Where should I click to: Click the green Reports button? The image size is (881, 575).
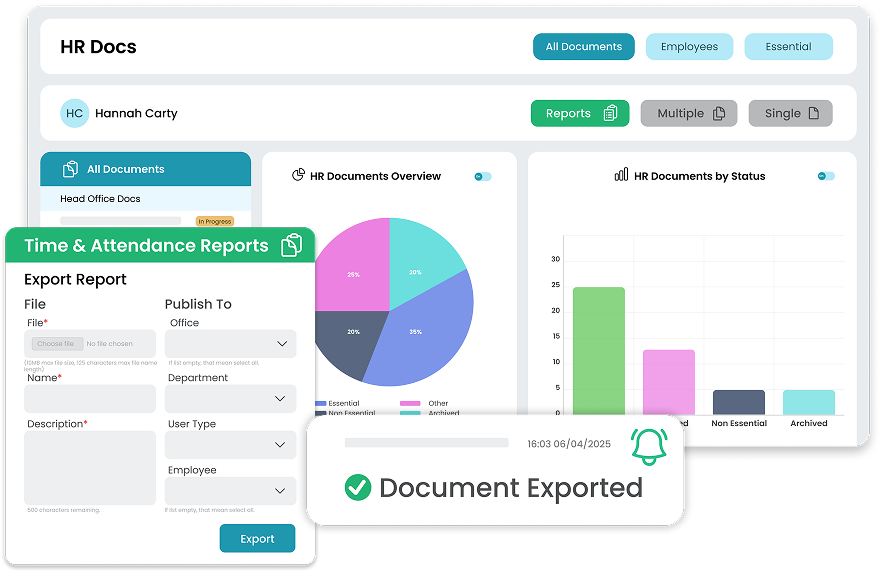pyautogui.click(x=580, y=113)
